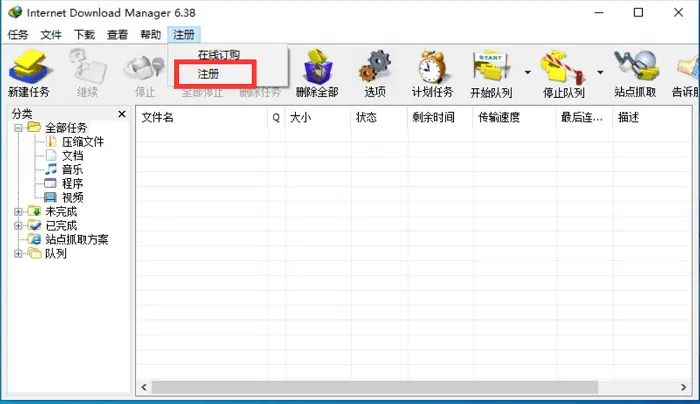This screenshot has width=700, height=404.
Task: Click the IDM application logo in title bar
Action: (x=15, y=12)
